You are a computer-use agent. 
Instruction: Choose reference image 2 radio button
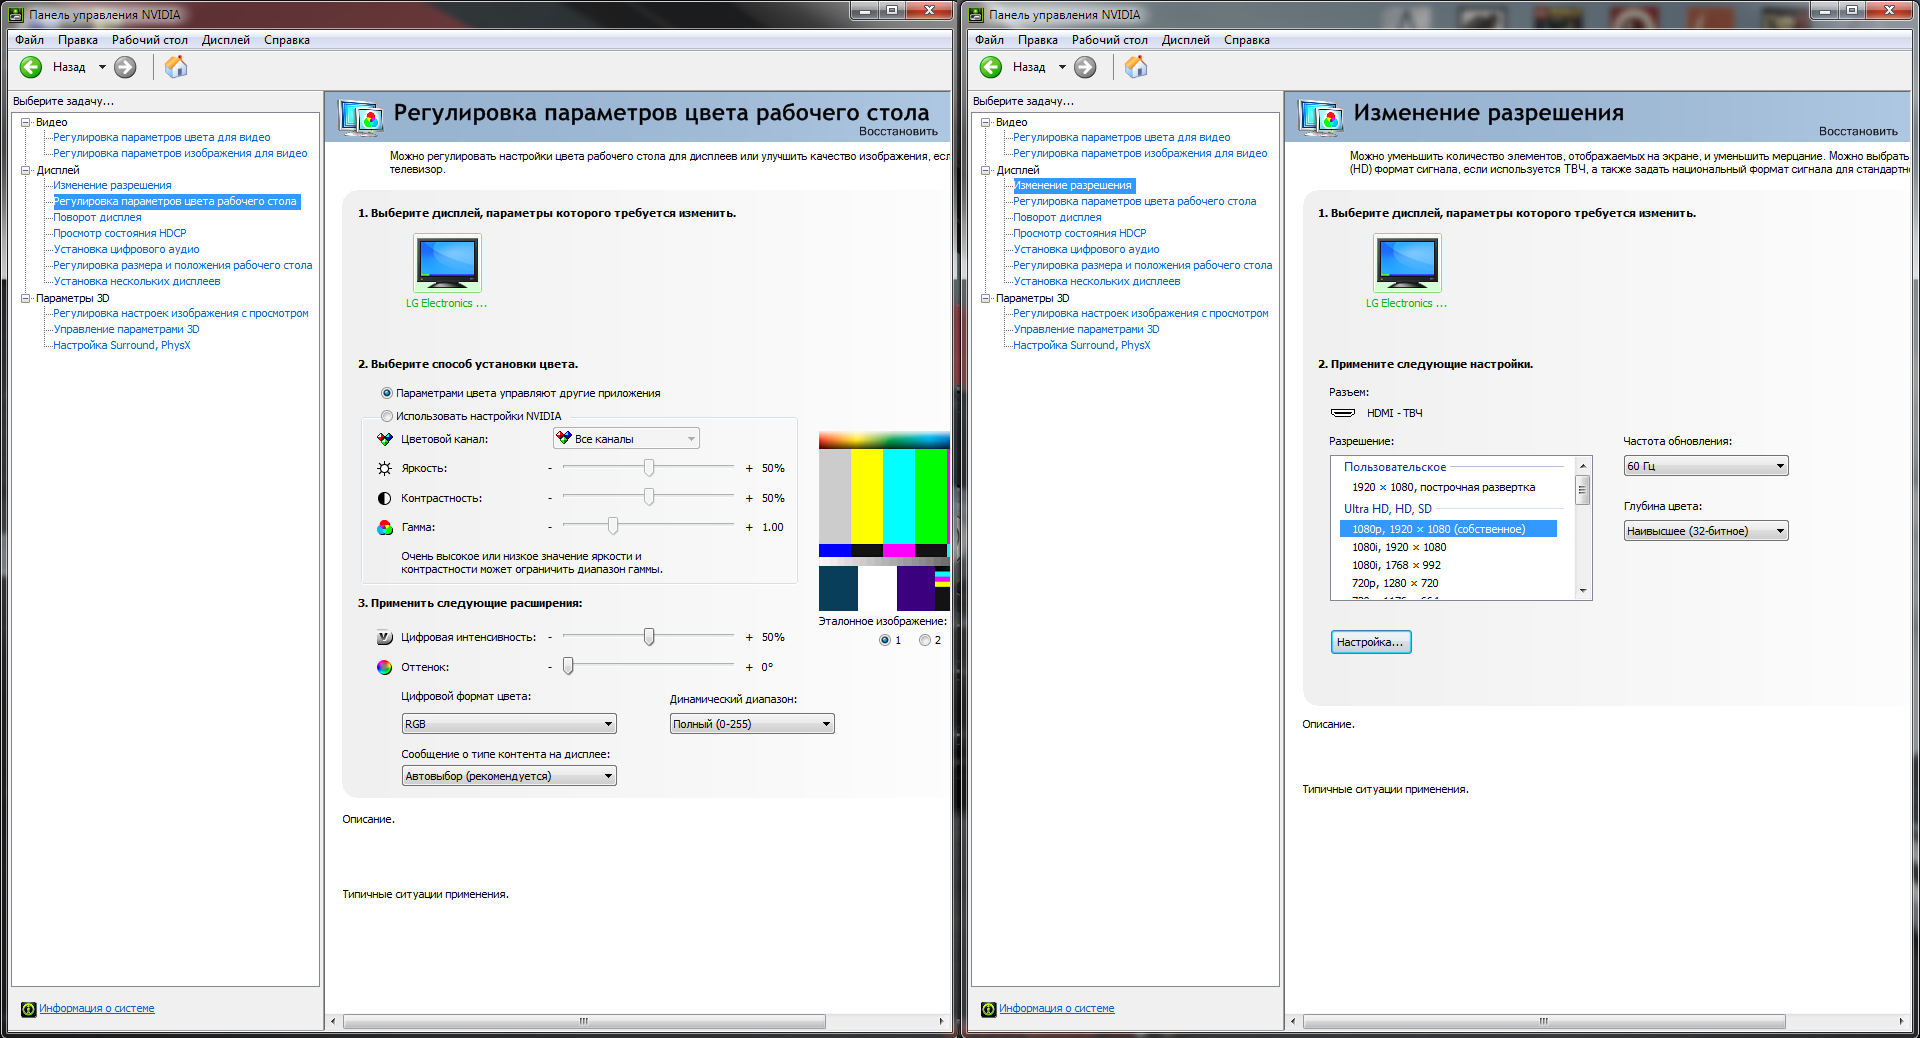click(x=924, y=640)
